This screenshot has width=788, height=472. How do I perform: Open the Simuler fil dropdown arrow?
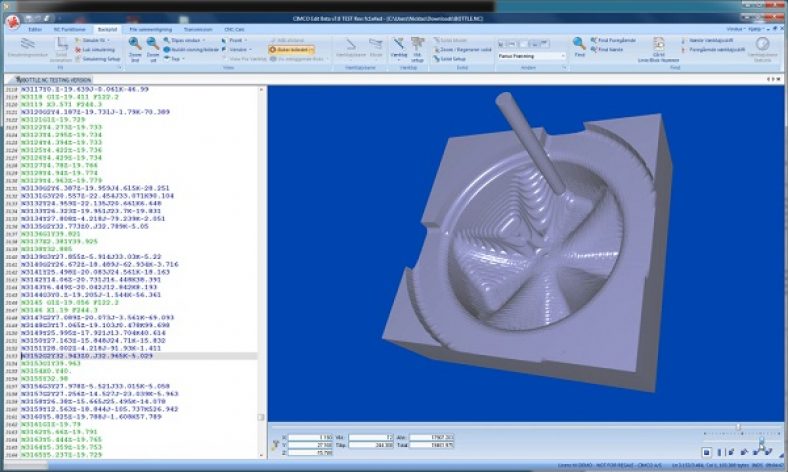pyautogui.click(x=108, y=40)
